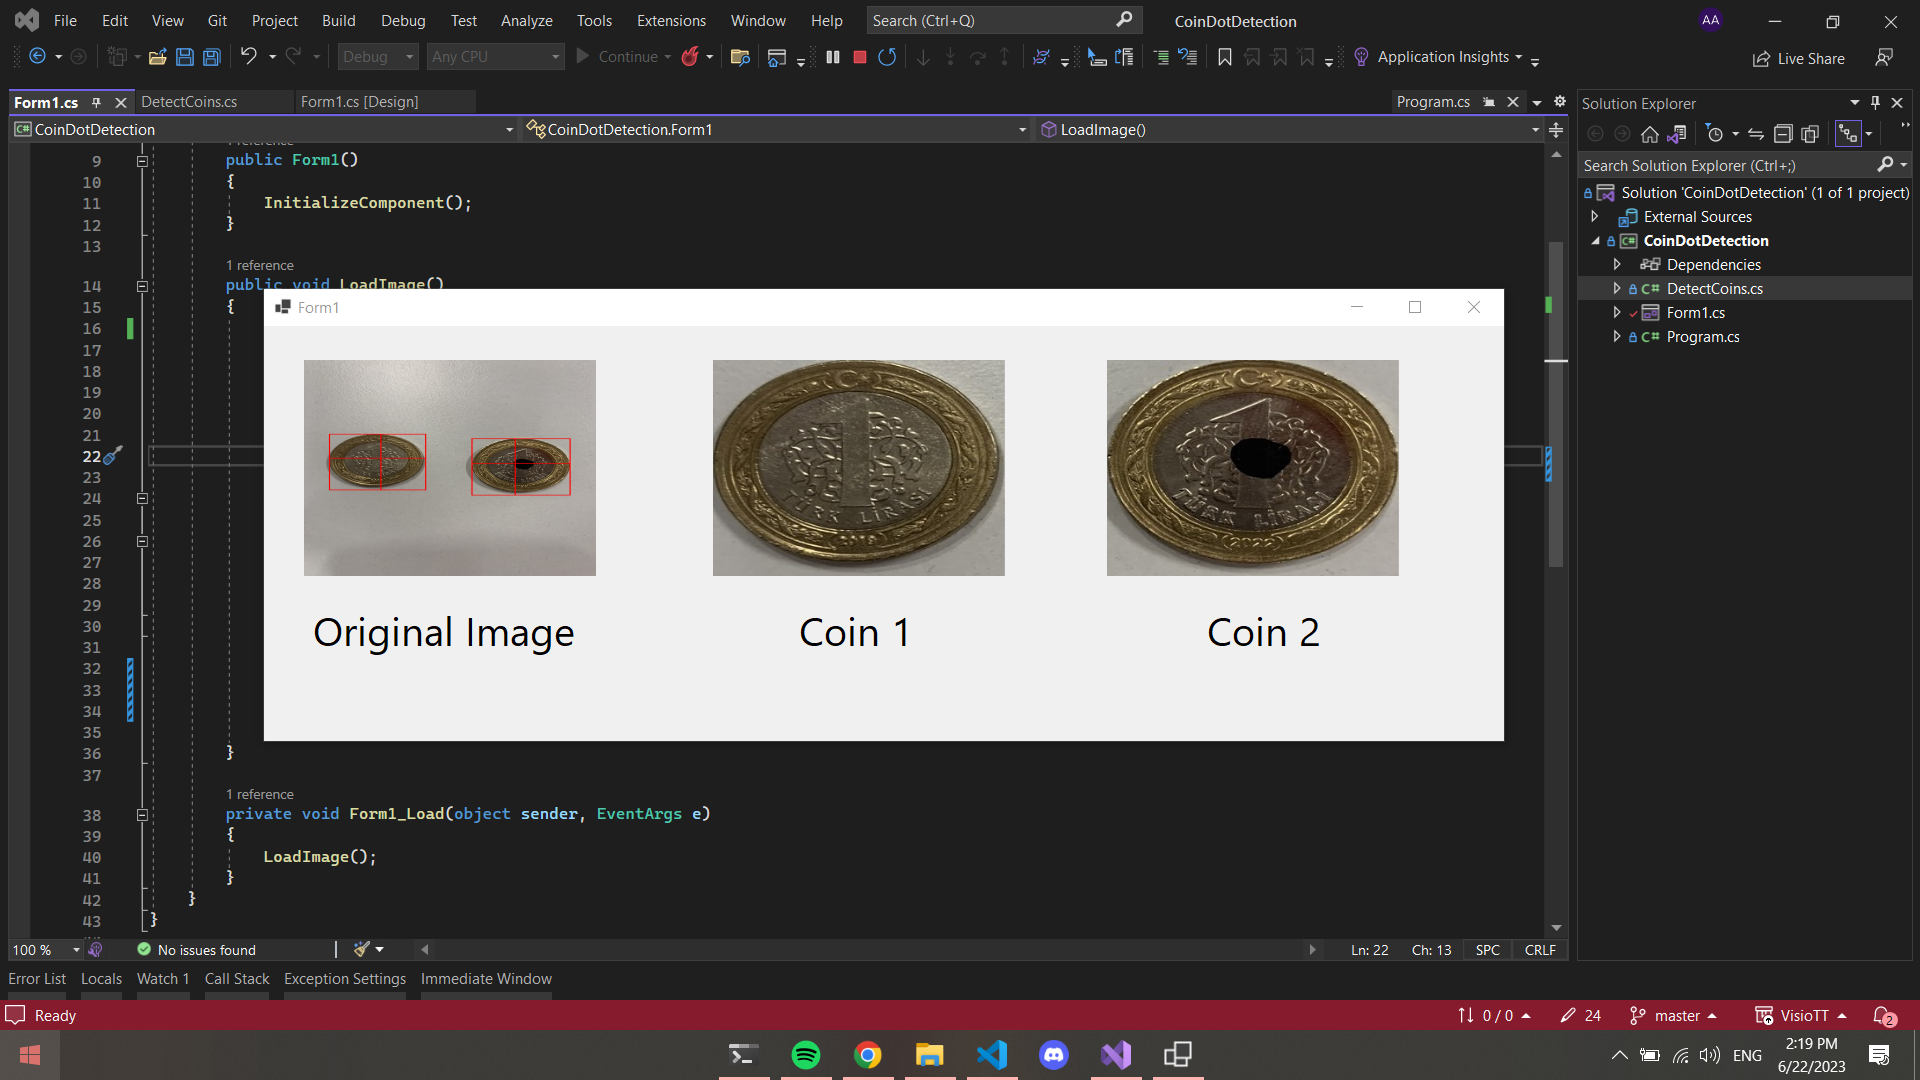1920x1080 pixels.
Task: Collapse the LoadImage method outlining box
Action: (142, 286)
